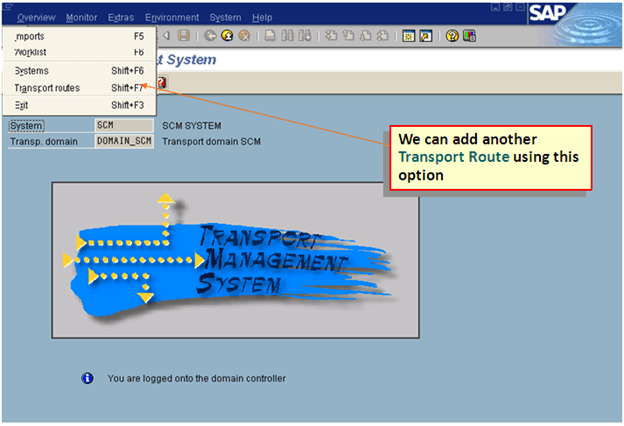Open the Environment menu

coord(172,18)
